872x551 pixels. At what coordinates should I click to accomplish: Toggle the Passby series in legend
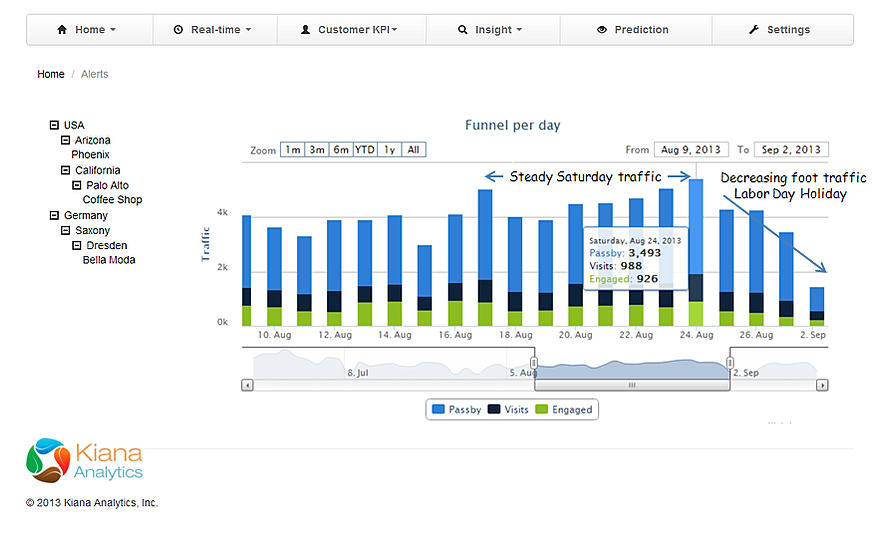tap(457, 410)
